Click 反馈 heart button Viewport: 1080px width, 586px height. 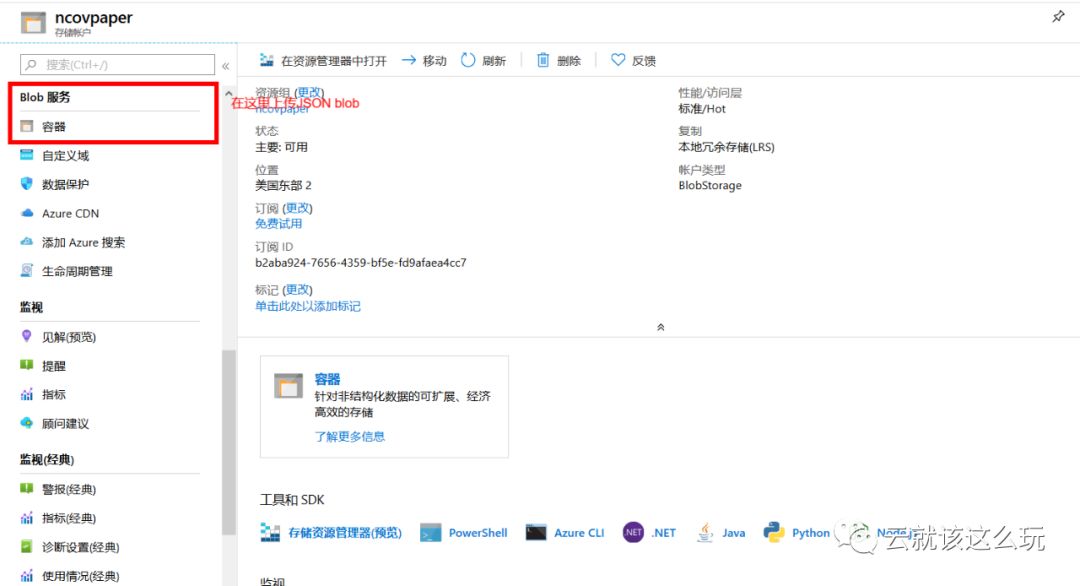633,61
